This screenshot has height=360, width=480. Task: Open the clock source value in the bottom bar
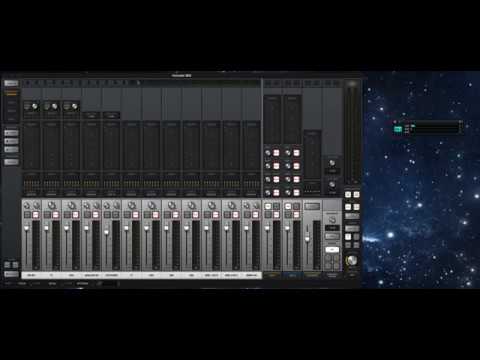pos(82,284)
